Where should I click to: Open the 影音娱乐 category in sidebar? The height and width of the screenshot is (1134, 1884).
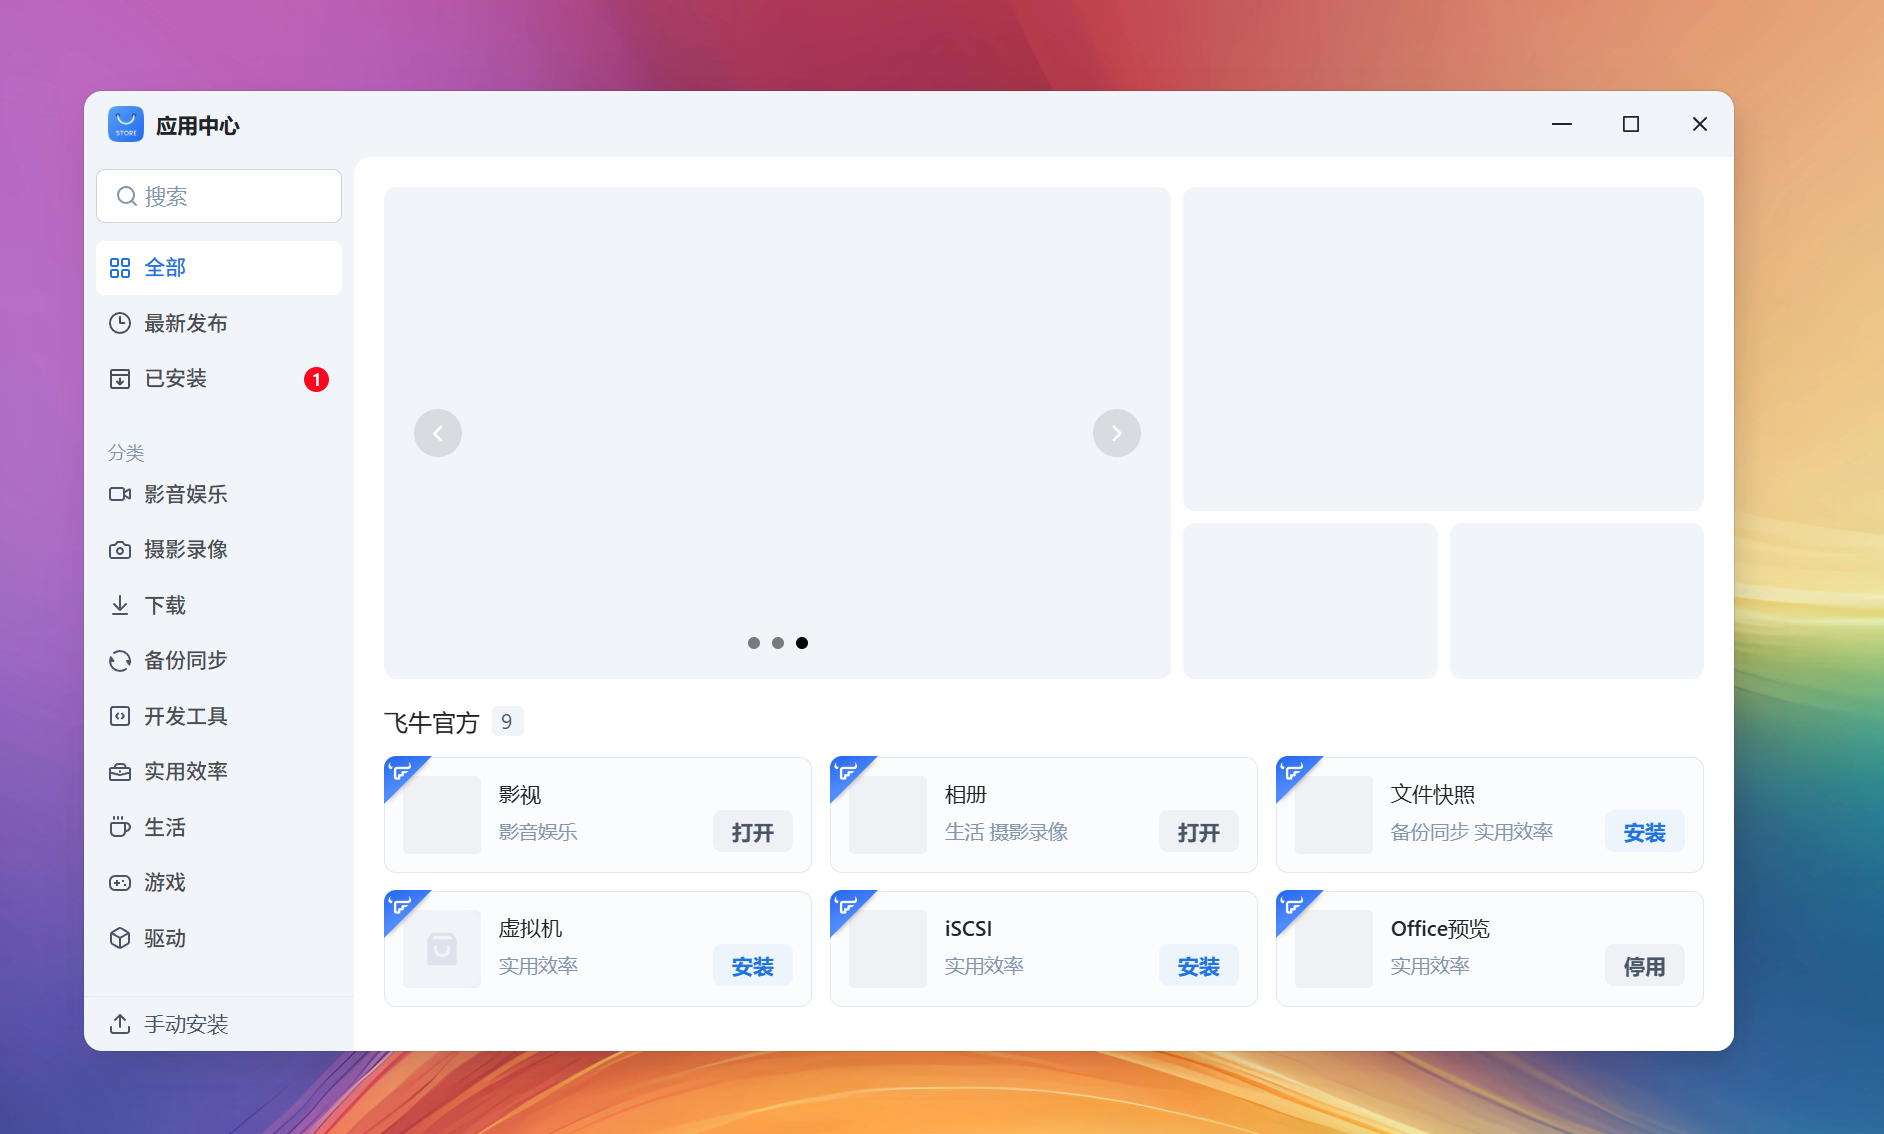click(x=186, y=494)
